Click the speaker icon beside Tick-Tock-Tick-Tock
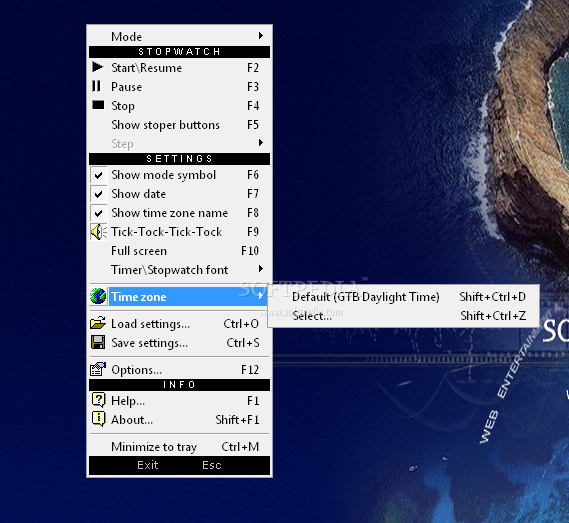This screenshot has width=569, height=523. (98, 232)
